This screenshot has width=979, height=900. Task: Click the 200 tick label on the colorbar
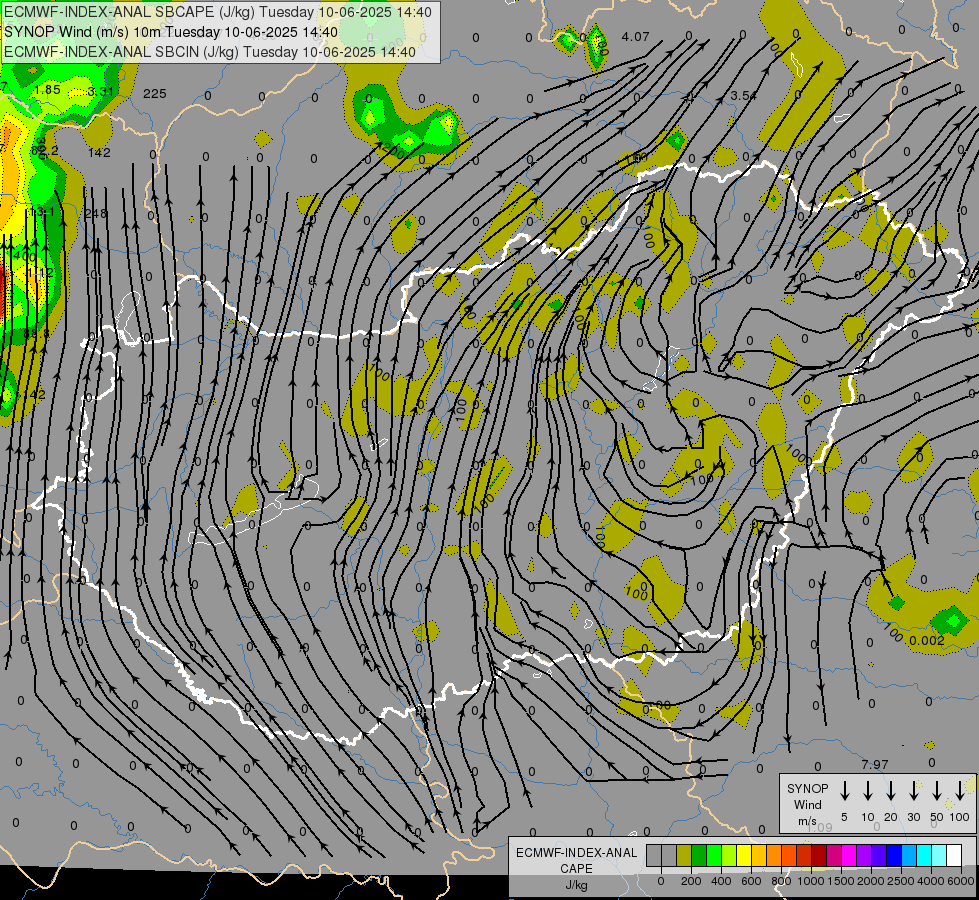pos(691,881)
